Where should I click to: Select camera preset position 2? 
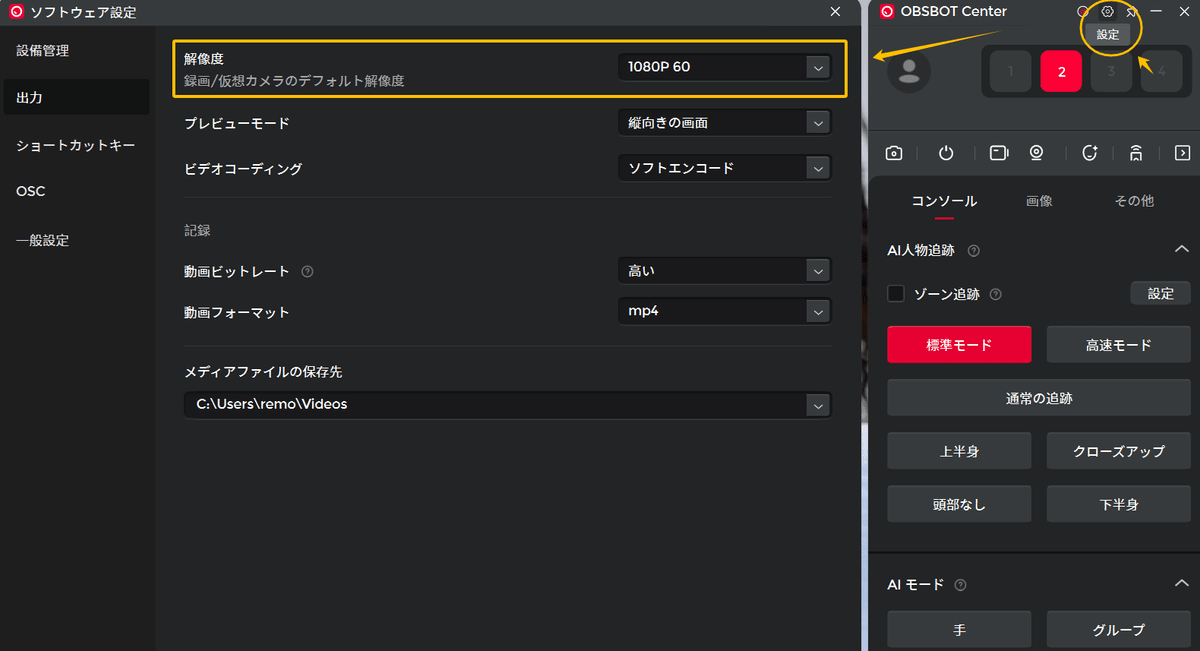1061,71
